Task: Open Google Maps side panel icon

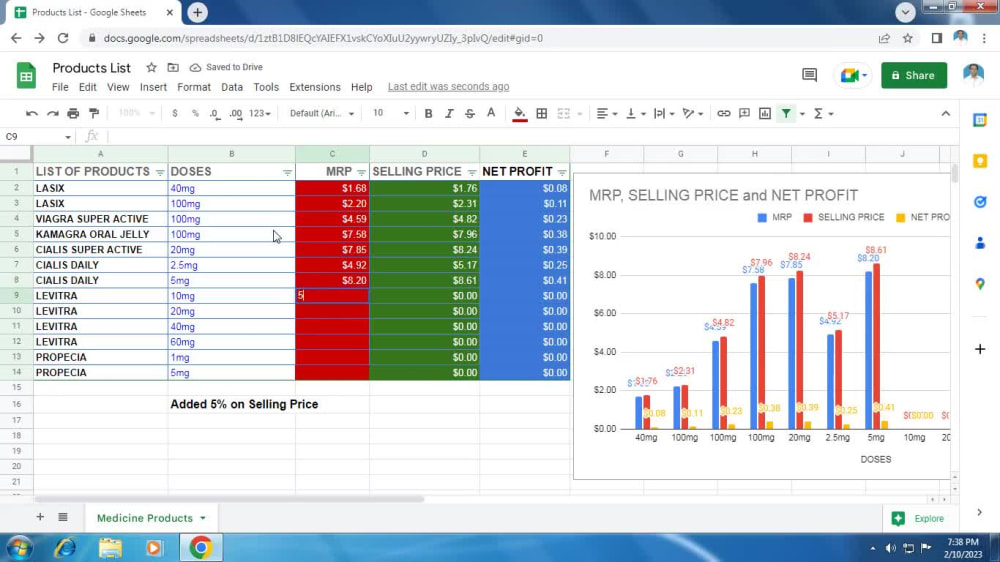Action: (980, 284)
